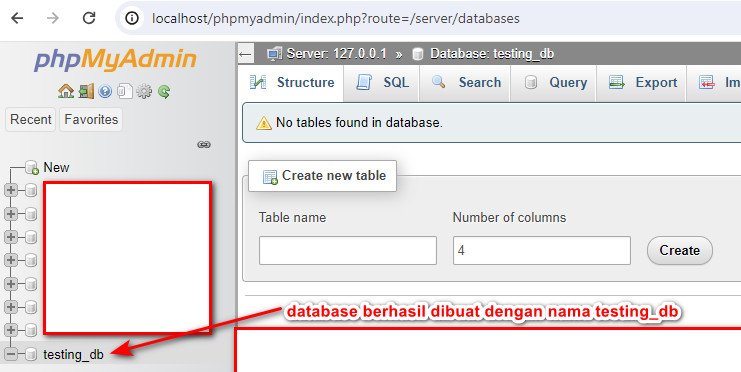Click the SQL tab icon
The height and width of the screenshot is (372, 741).
tap(364, 82)
